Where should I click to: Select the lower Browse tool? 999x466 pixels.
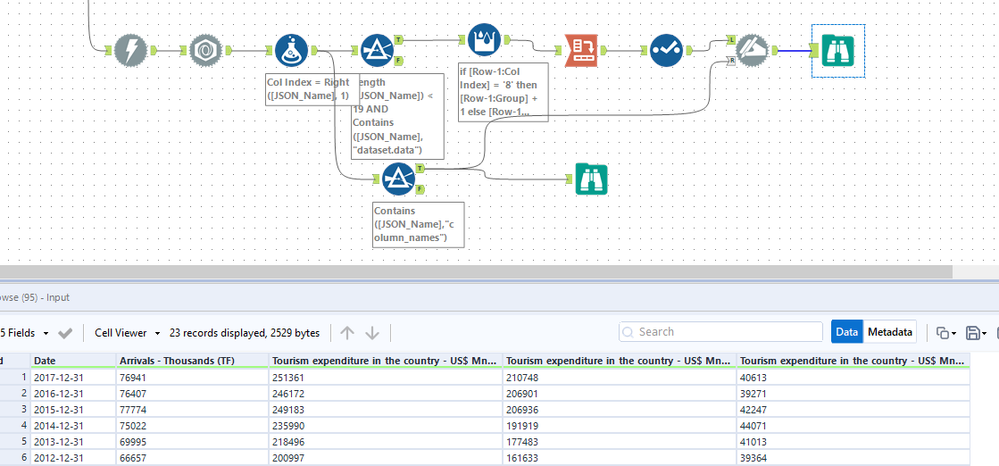(591, 179)
